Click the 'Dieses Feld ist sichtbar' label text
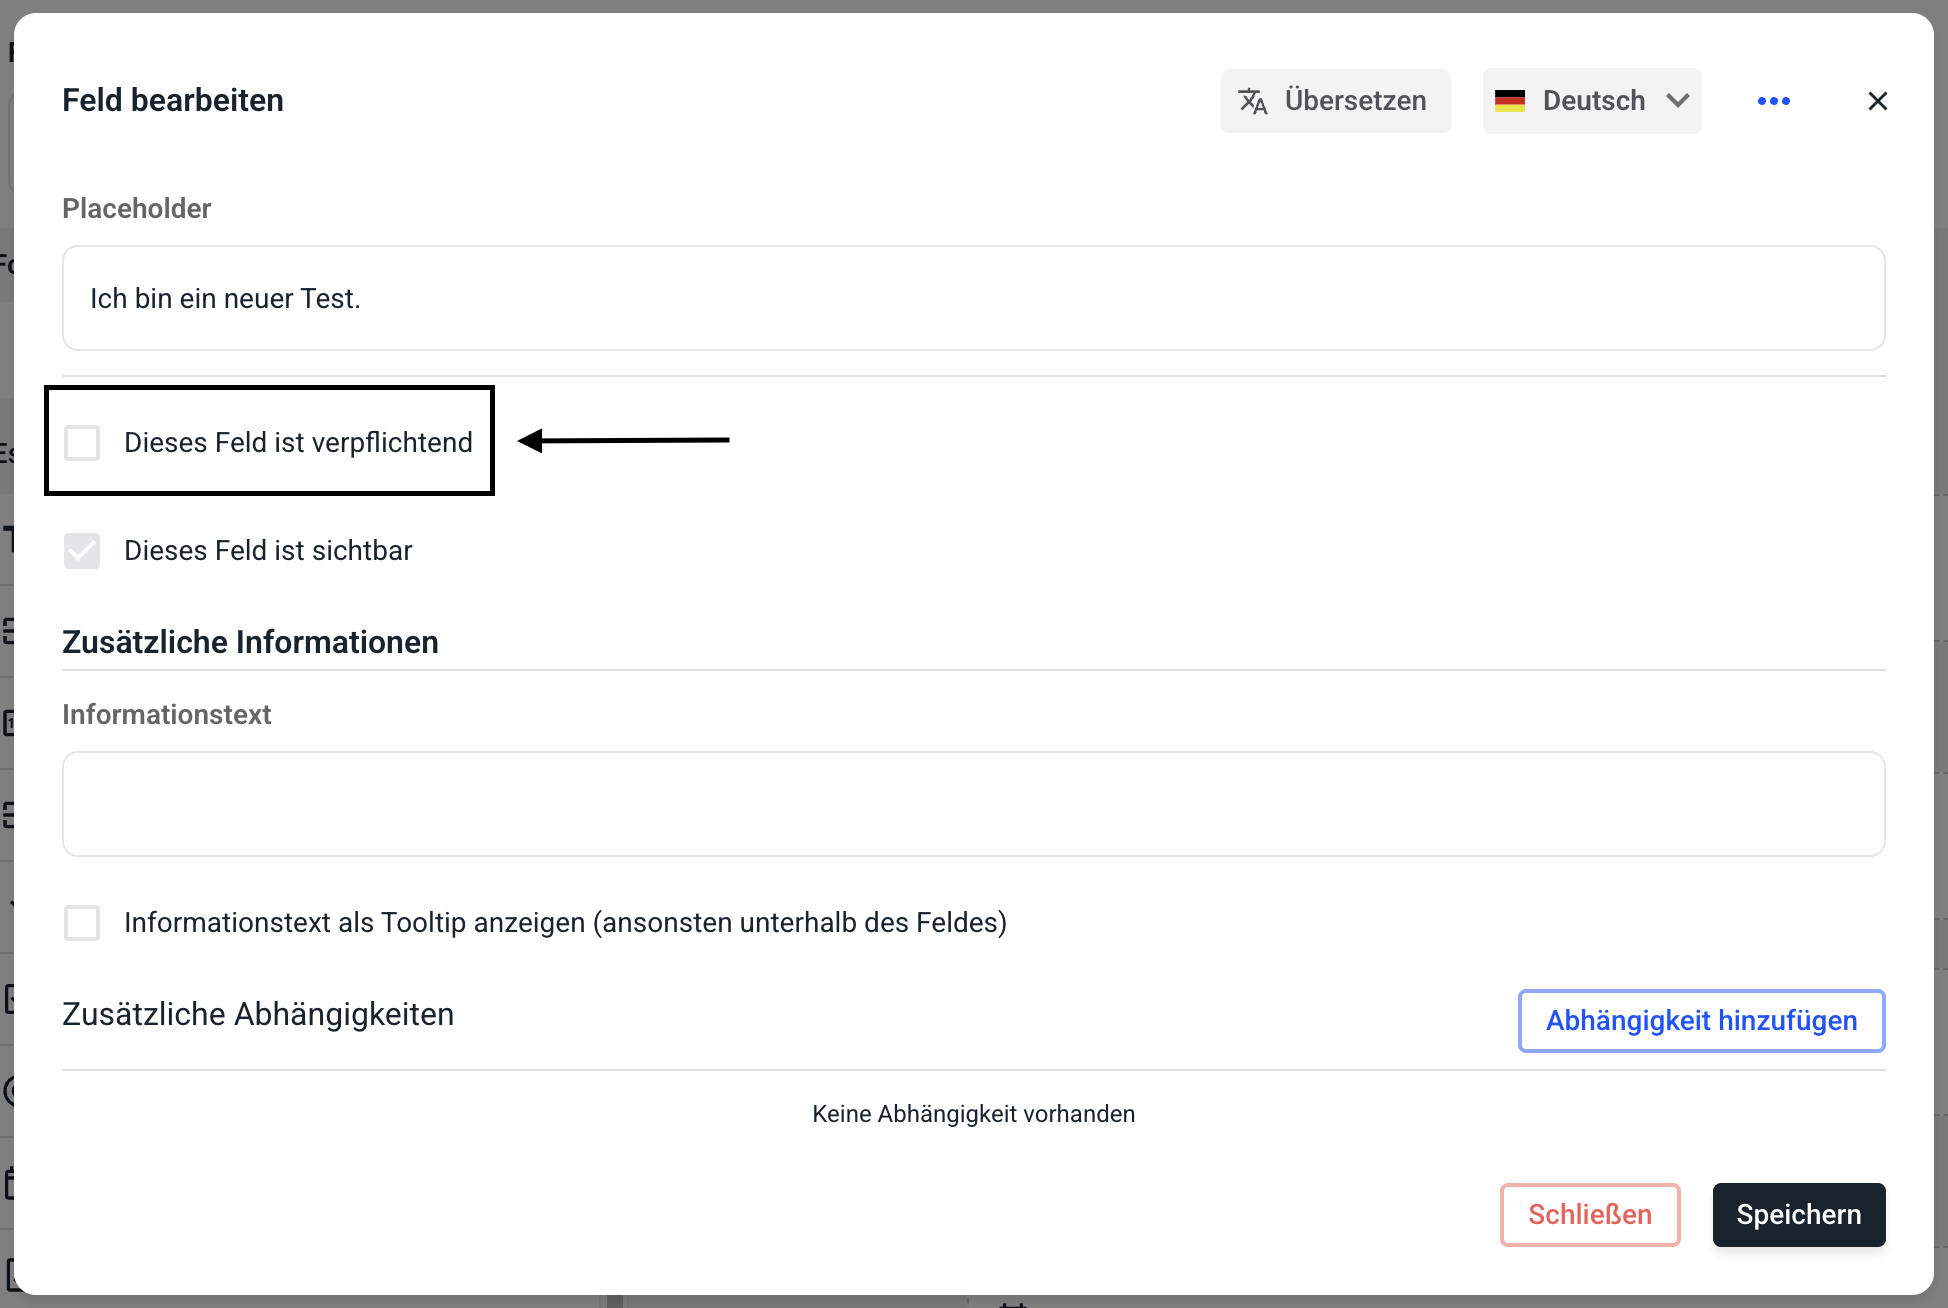The width and height of the screenshot is (1948, 1308). click(x=268, y=550)
